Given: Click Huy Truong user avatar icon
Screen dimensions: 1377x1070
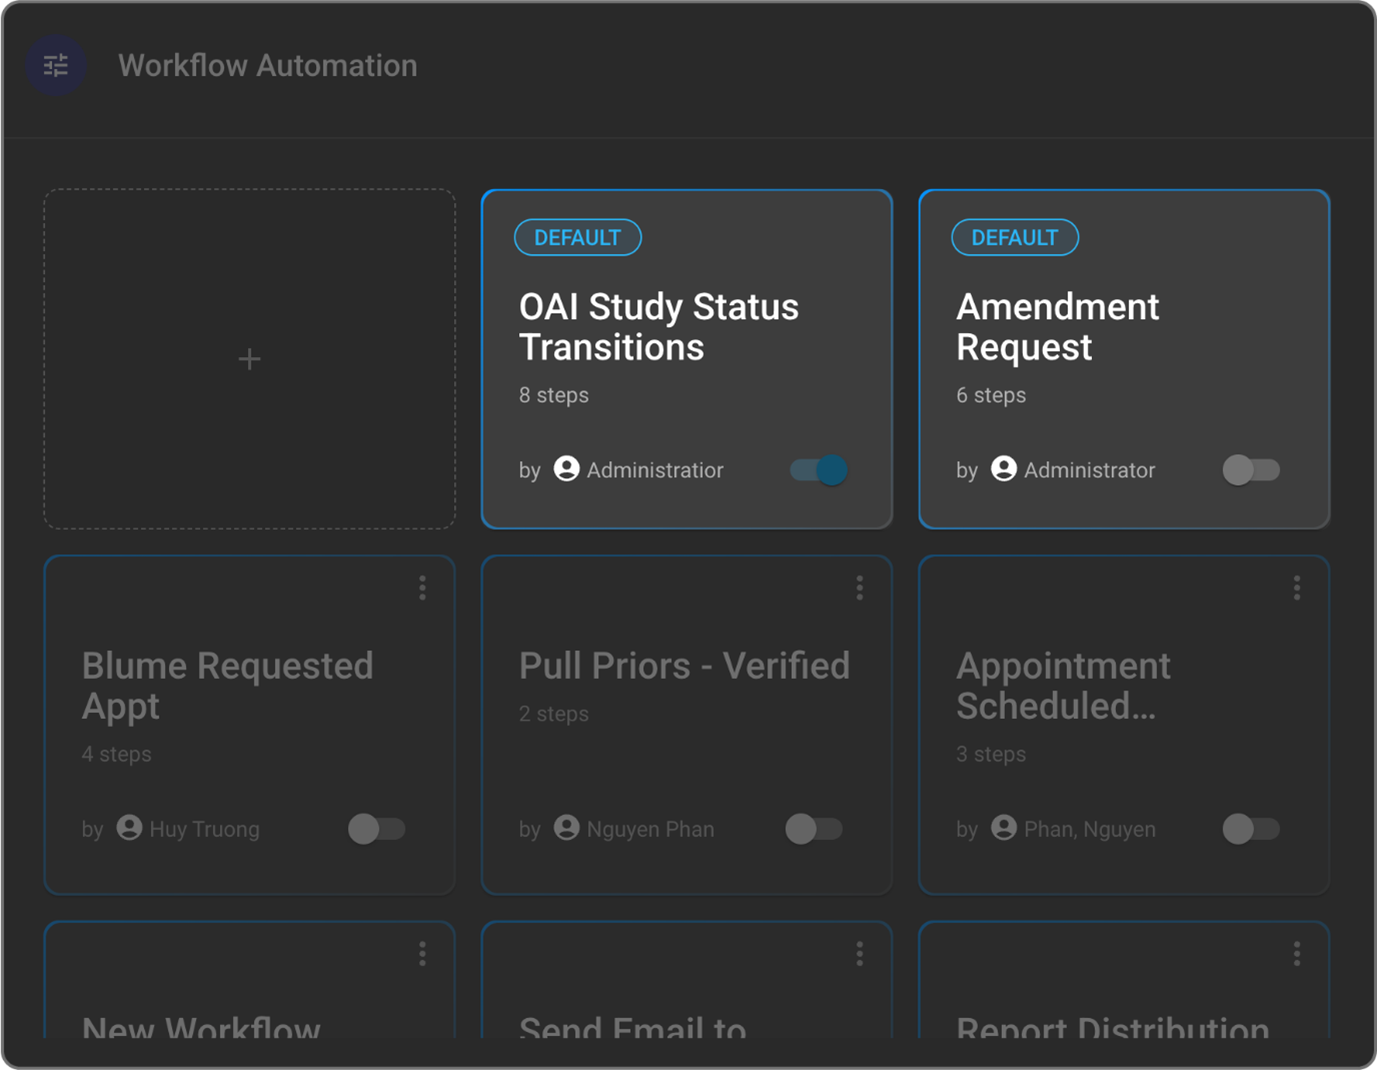Looking at the screenshot, I should click(x=129, y=828).
